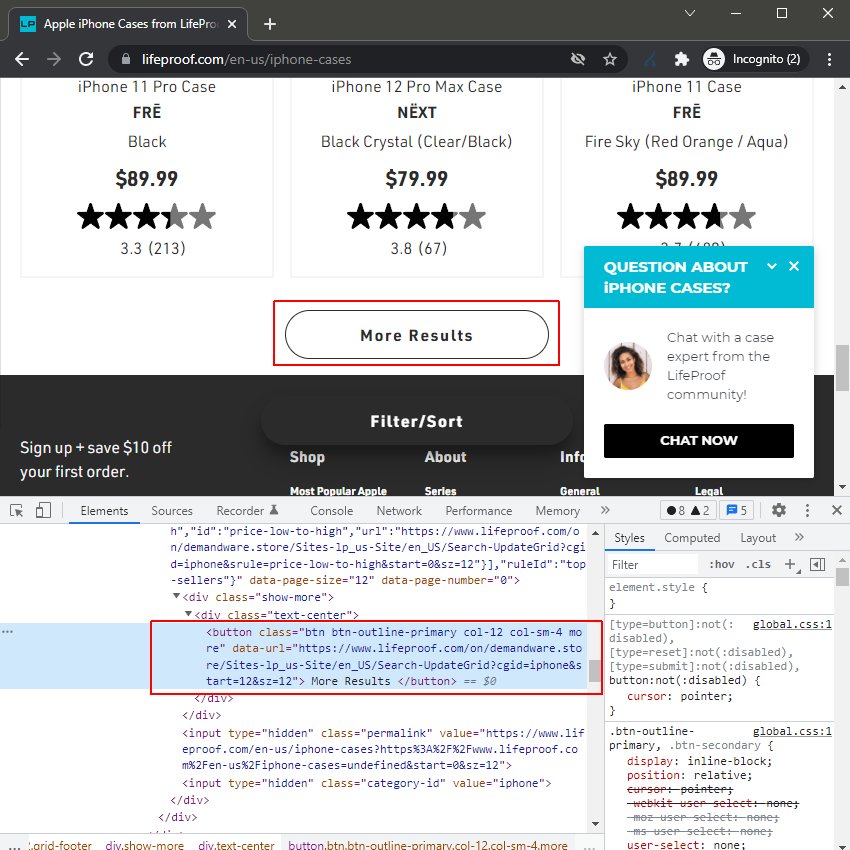Open a new browser tab
This screenshot has height=850, width=850.
click(269, 24)
